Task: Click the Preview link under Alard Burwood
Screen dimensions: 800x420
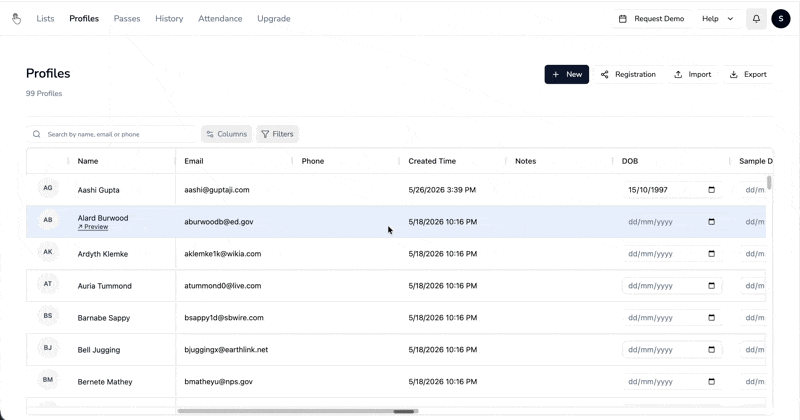Action: point(93,227)
